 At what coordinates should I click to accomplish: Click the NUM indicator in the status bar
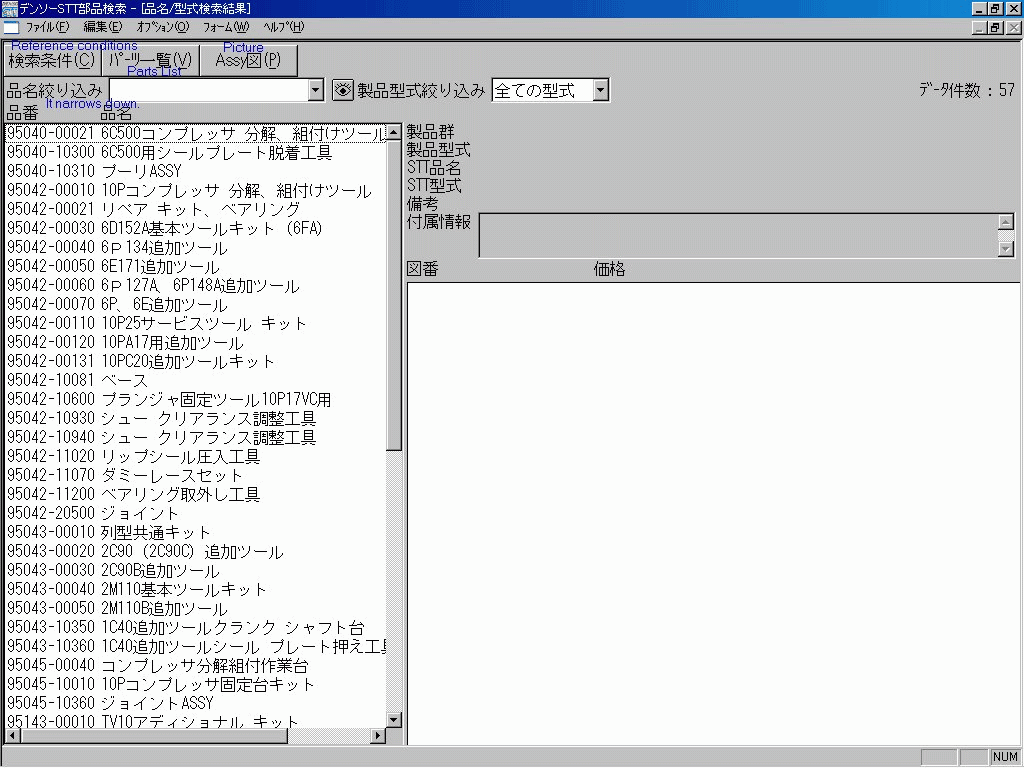(x=1006, y=757)
